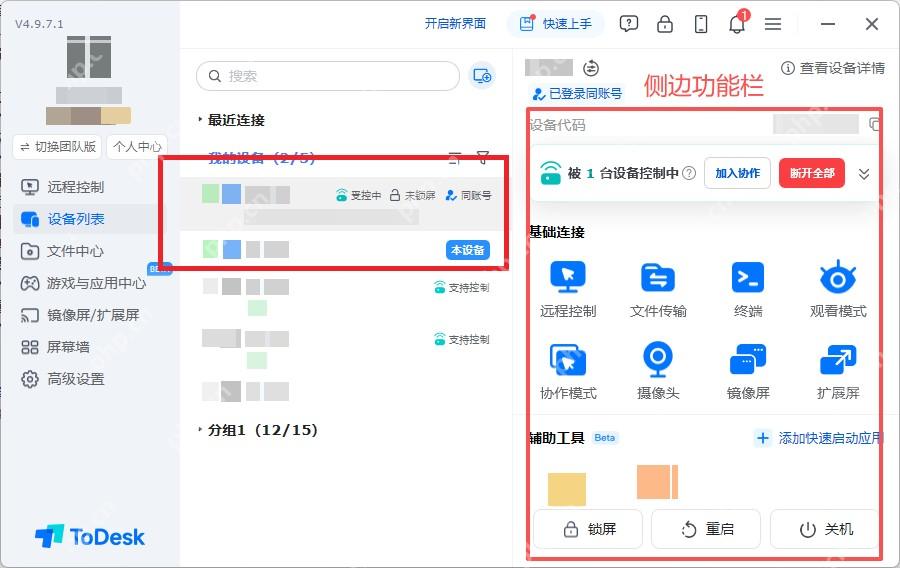Open the mobile phone icon in title bar
The width and height of the screenshot is (900, 568).
point(701,24)
